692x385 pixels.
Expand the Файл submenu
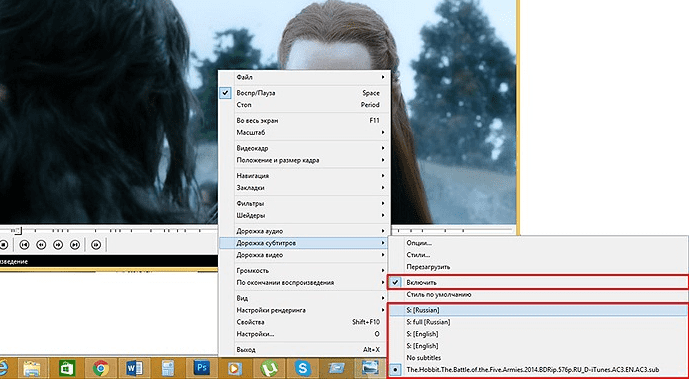pyautogui.click(x=304, y=77)
